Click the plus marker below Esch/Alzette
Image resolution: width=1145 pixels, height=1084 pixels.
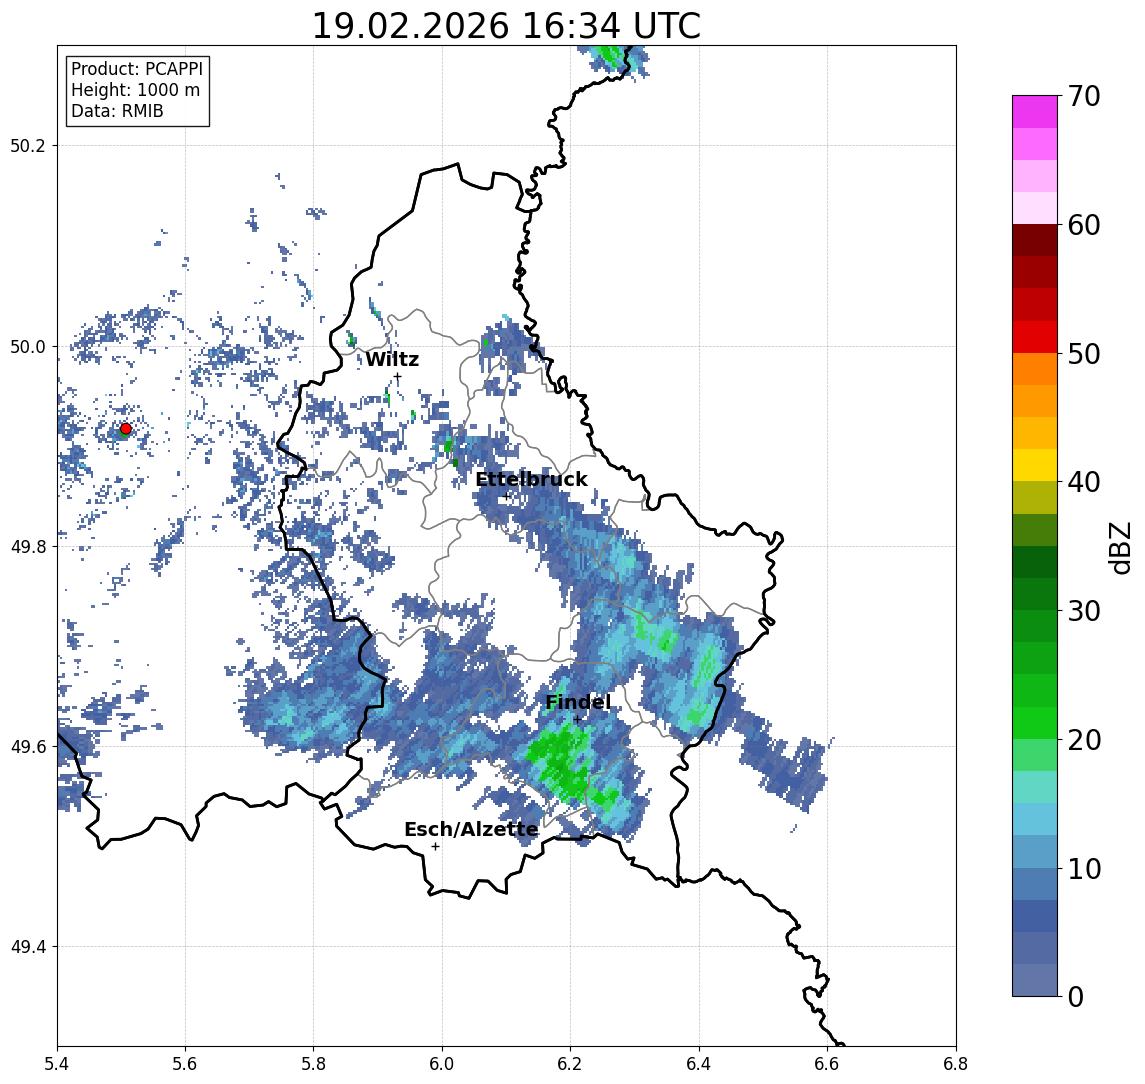(x=435, y=847)
